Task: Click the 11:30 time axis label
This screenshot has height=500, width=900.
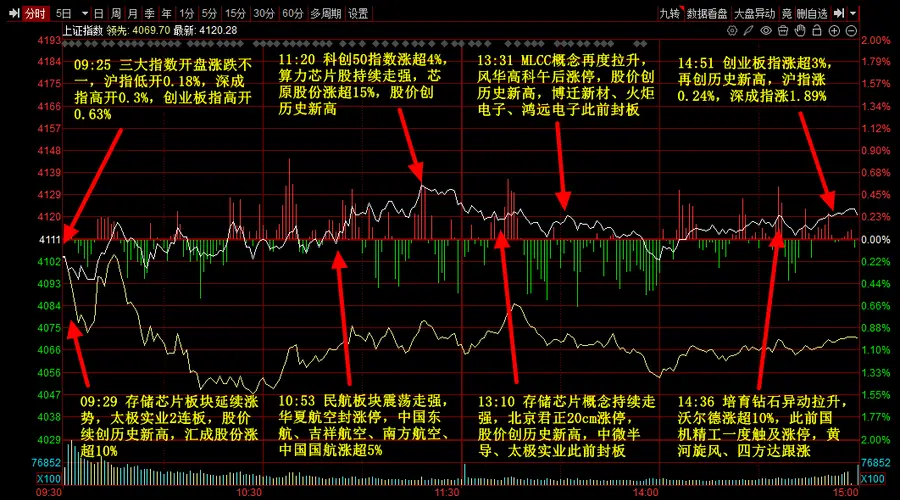Action: tap(447, 493)
